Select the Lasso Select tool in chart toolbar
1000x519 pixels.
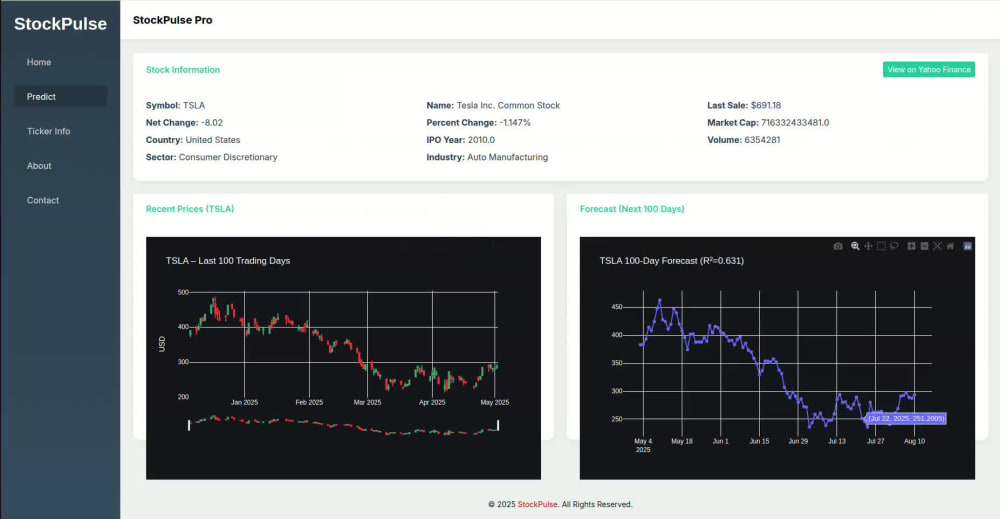pos(894,246)
